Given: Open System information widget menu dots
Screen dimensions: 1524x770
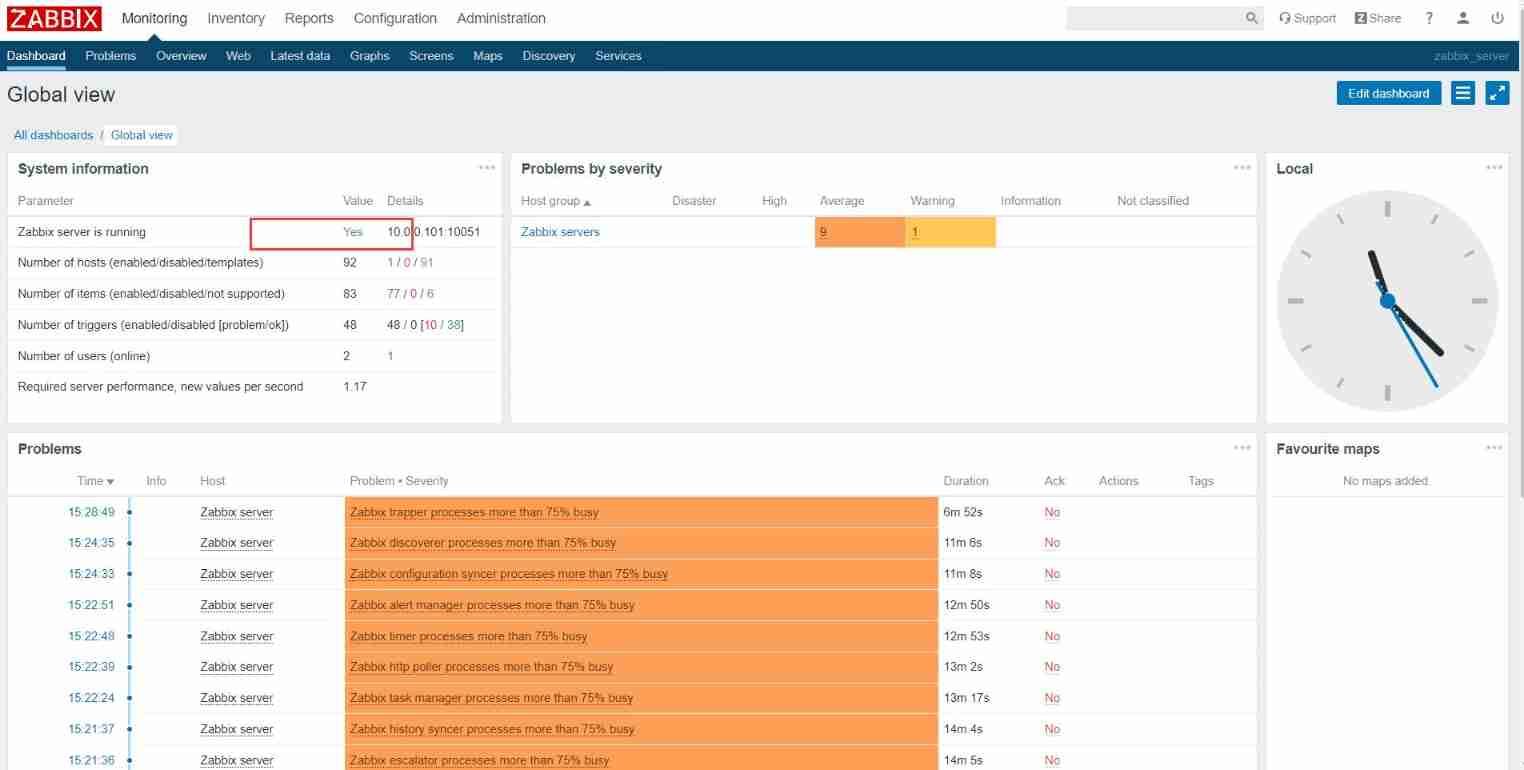Looking at the screenshot, I should point(487,168).
